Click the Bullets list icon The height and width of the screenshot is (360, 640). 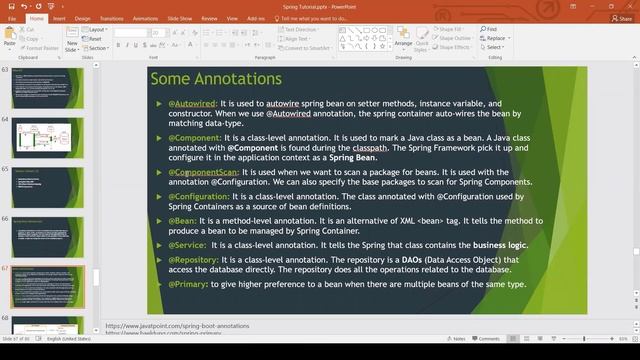pyautogui.click(x=207, y=33)
